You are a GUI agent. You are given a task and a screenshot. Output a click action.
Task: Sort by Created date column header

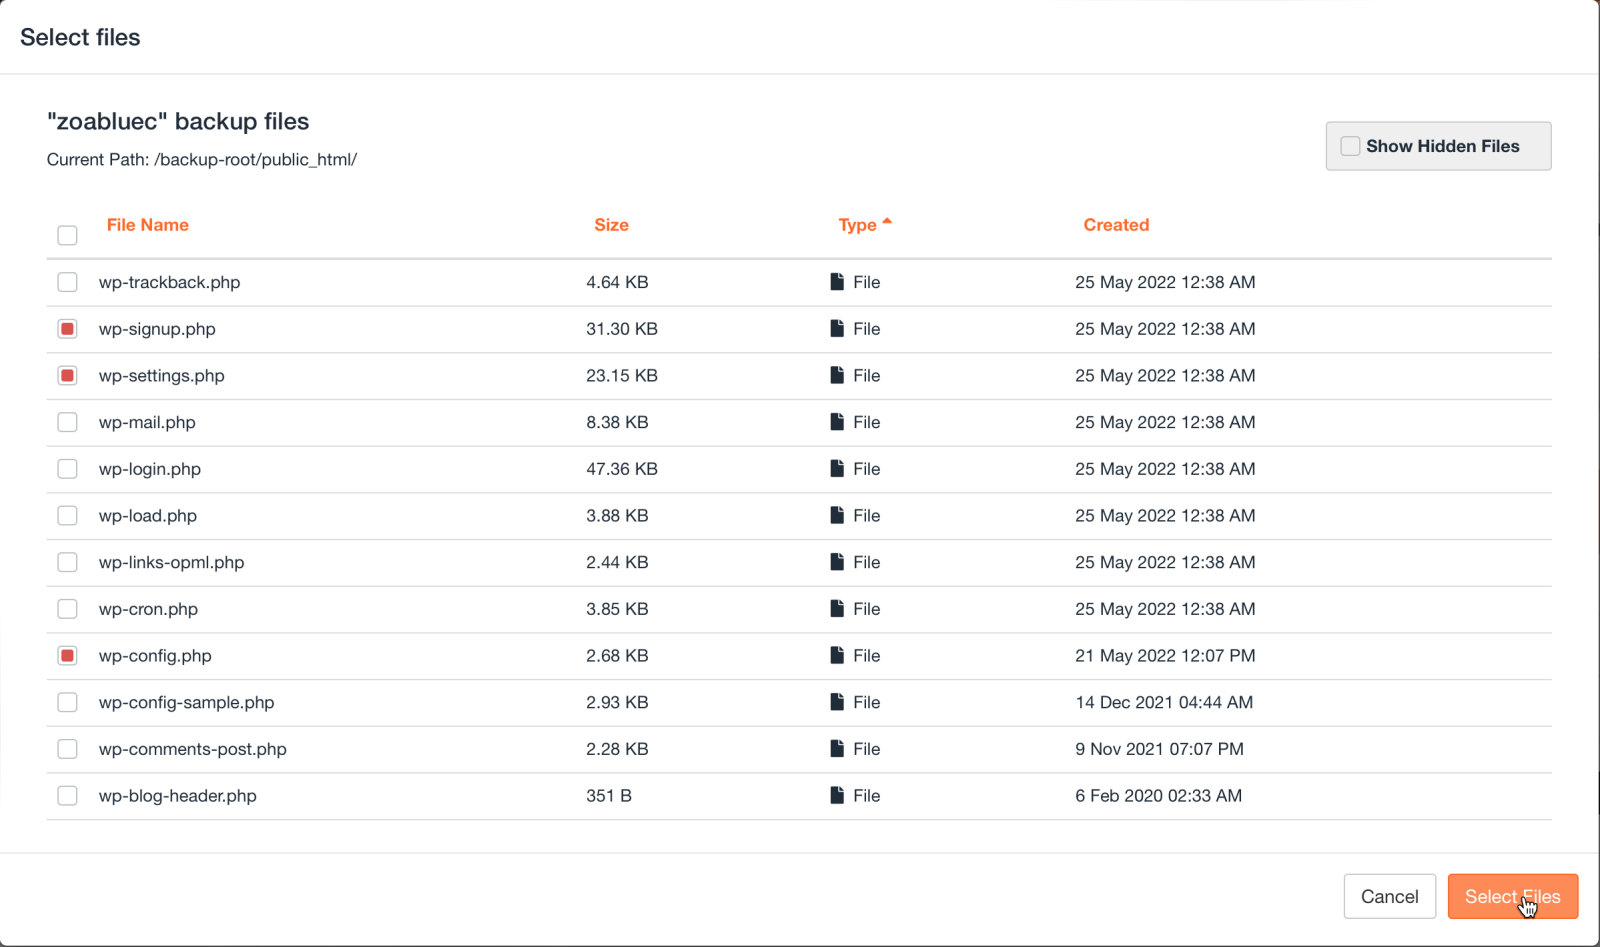pos(1116,225)
